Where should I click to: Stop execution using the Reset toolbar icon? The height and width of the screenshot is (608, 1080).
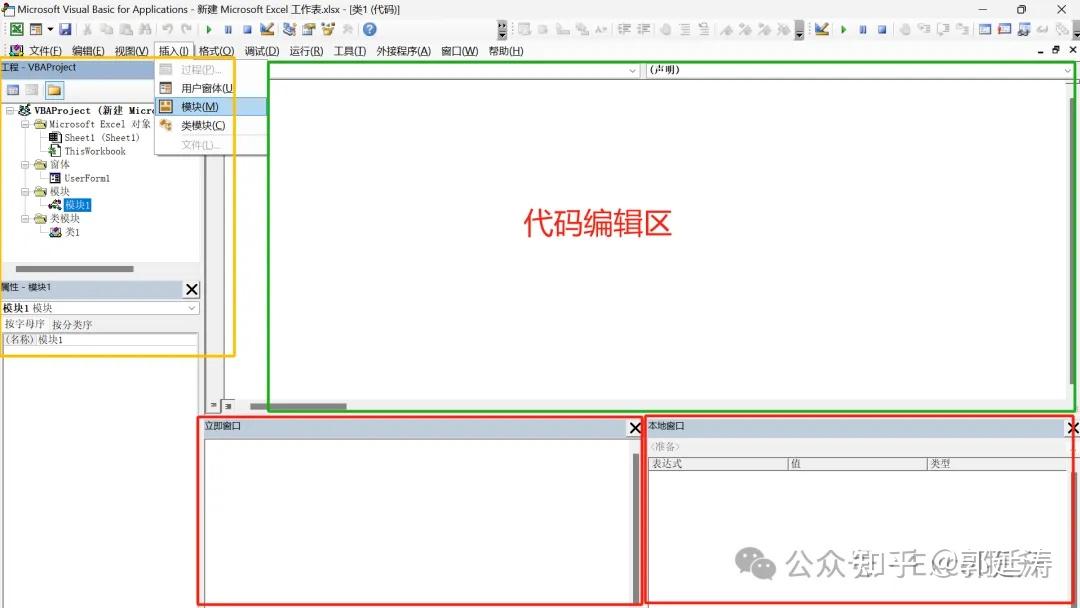(247, 30)
